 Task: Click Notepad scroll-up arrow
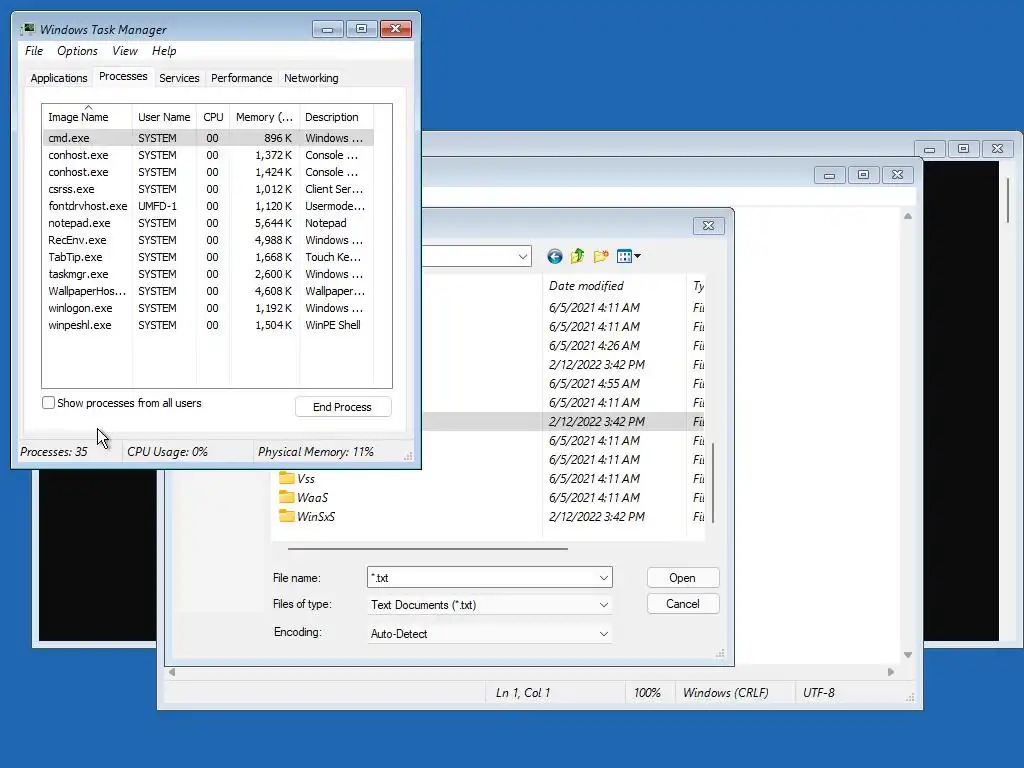(908, 216)
